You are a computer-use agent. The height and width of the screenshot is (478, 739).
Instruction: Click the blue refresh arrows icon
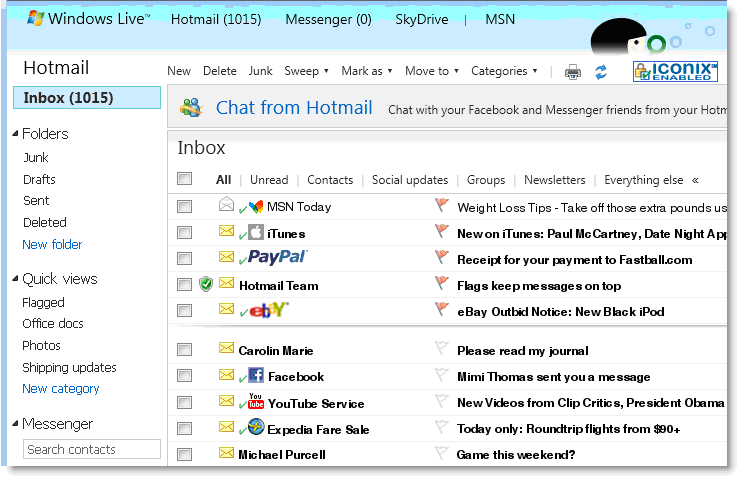600,72
